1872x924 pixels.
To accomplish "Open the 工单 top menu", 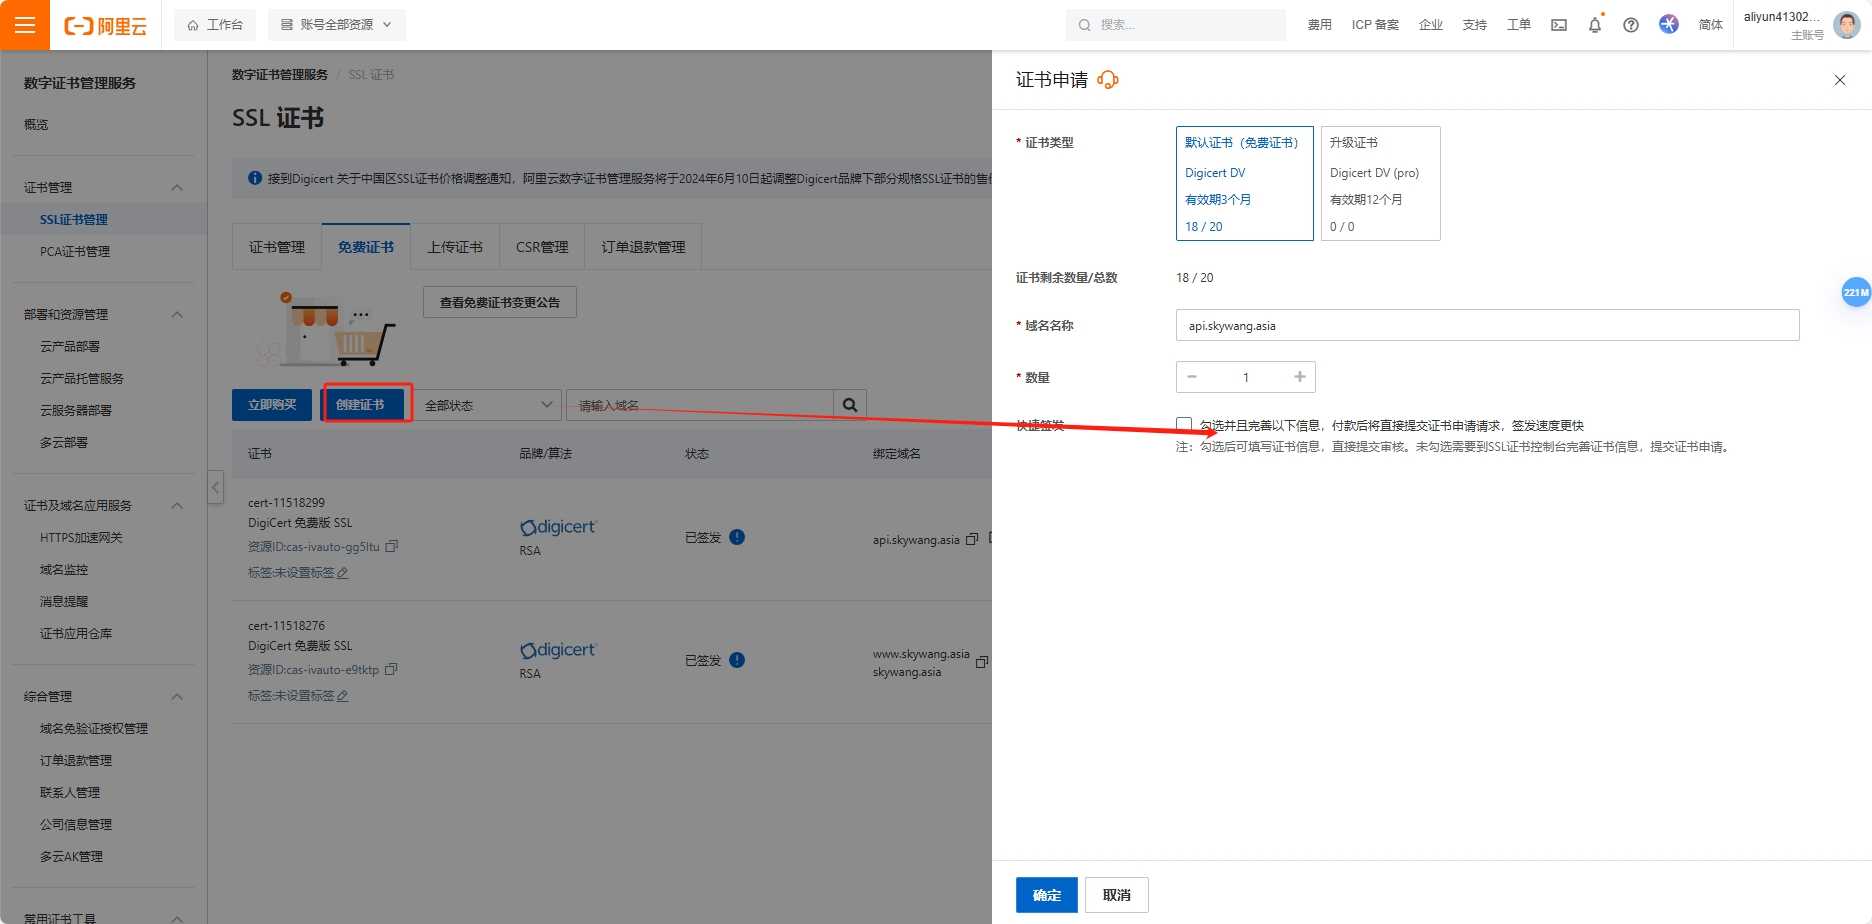I will point(1519,25).
